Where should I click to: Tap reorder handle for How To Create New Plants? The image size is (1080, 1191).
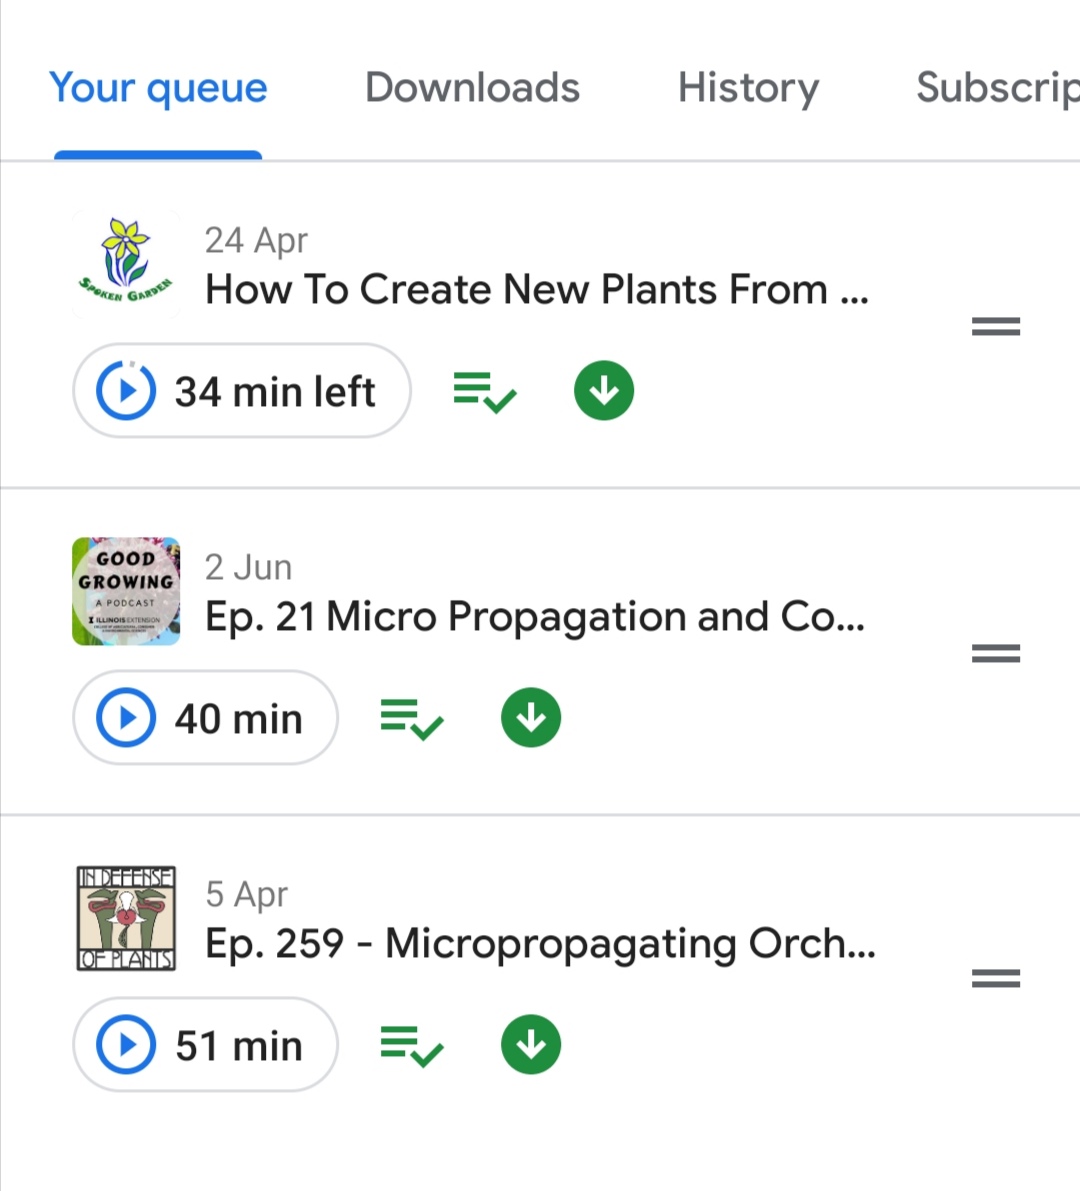coord(996,327)
